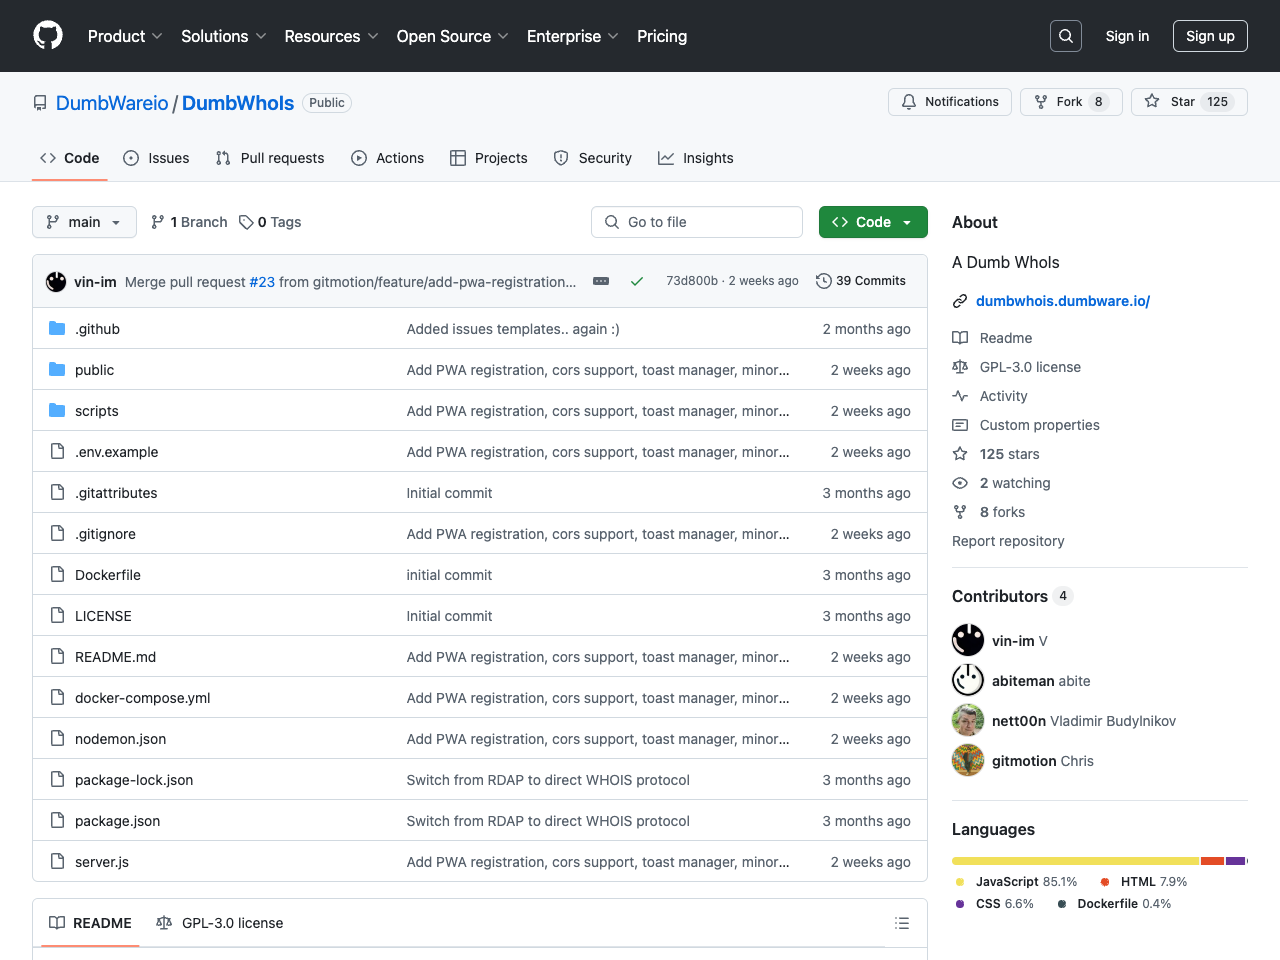
Task: Click the Custom properties icon
Action: (x=960, y=425)
